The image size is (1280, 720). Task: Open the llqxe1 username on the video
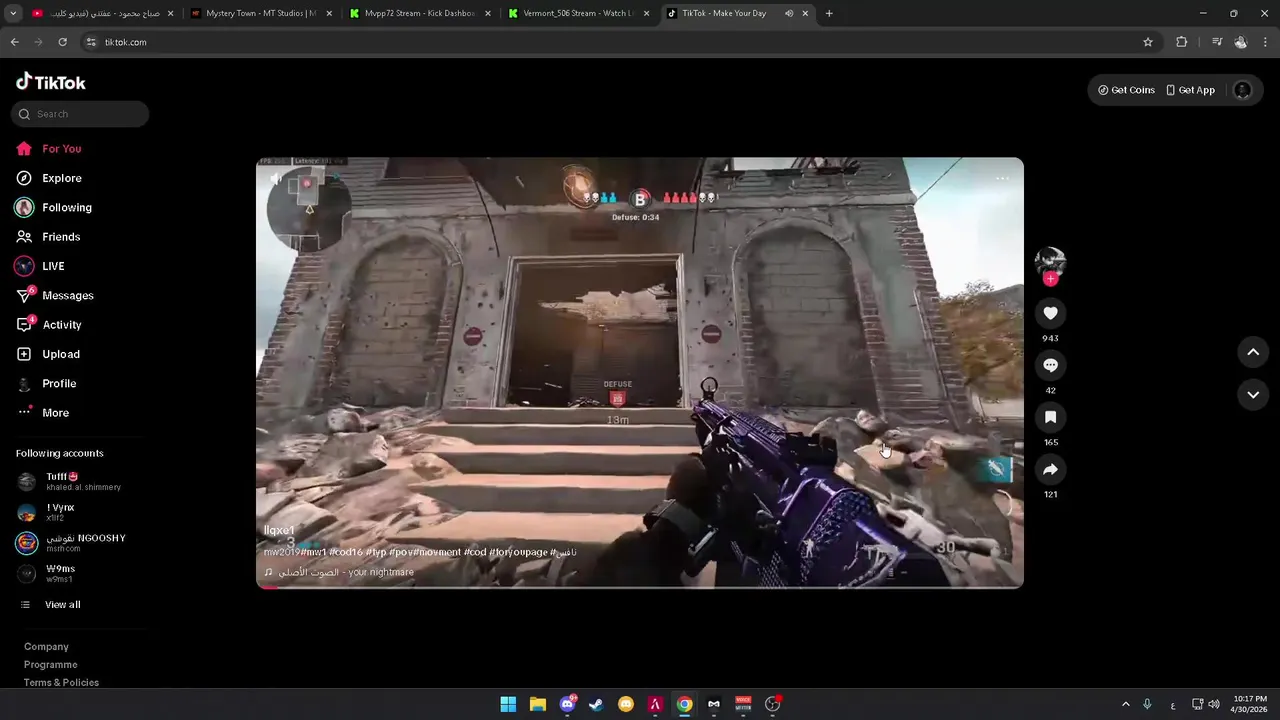tap(279, 530)
